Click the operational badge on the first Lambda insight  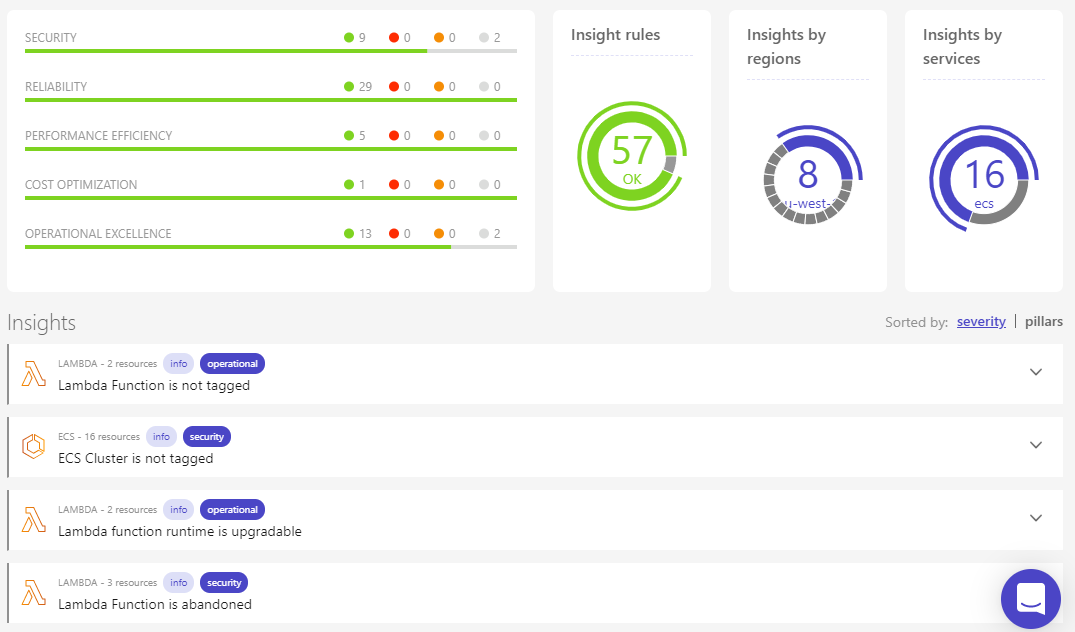coord(232,363)
